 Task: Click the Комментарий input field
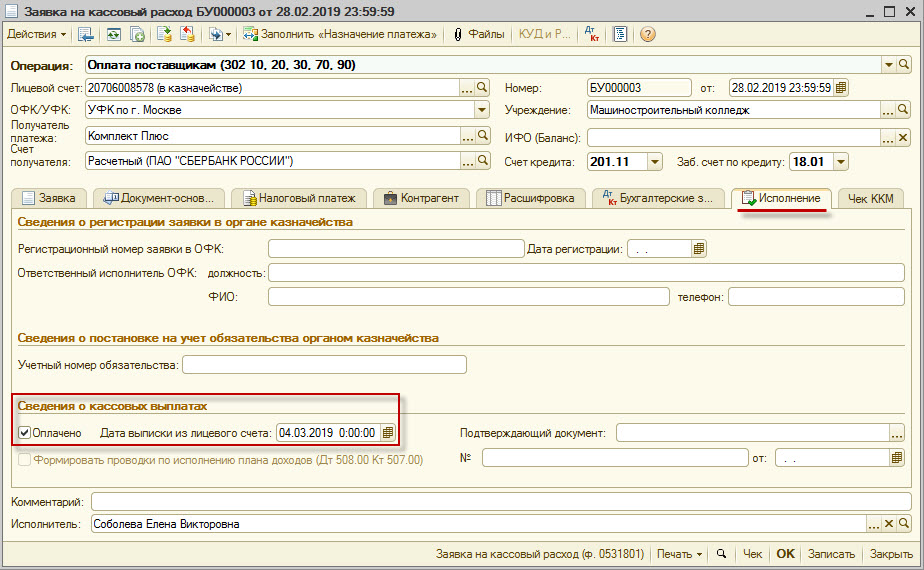(x=501, y=502)
